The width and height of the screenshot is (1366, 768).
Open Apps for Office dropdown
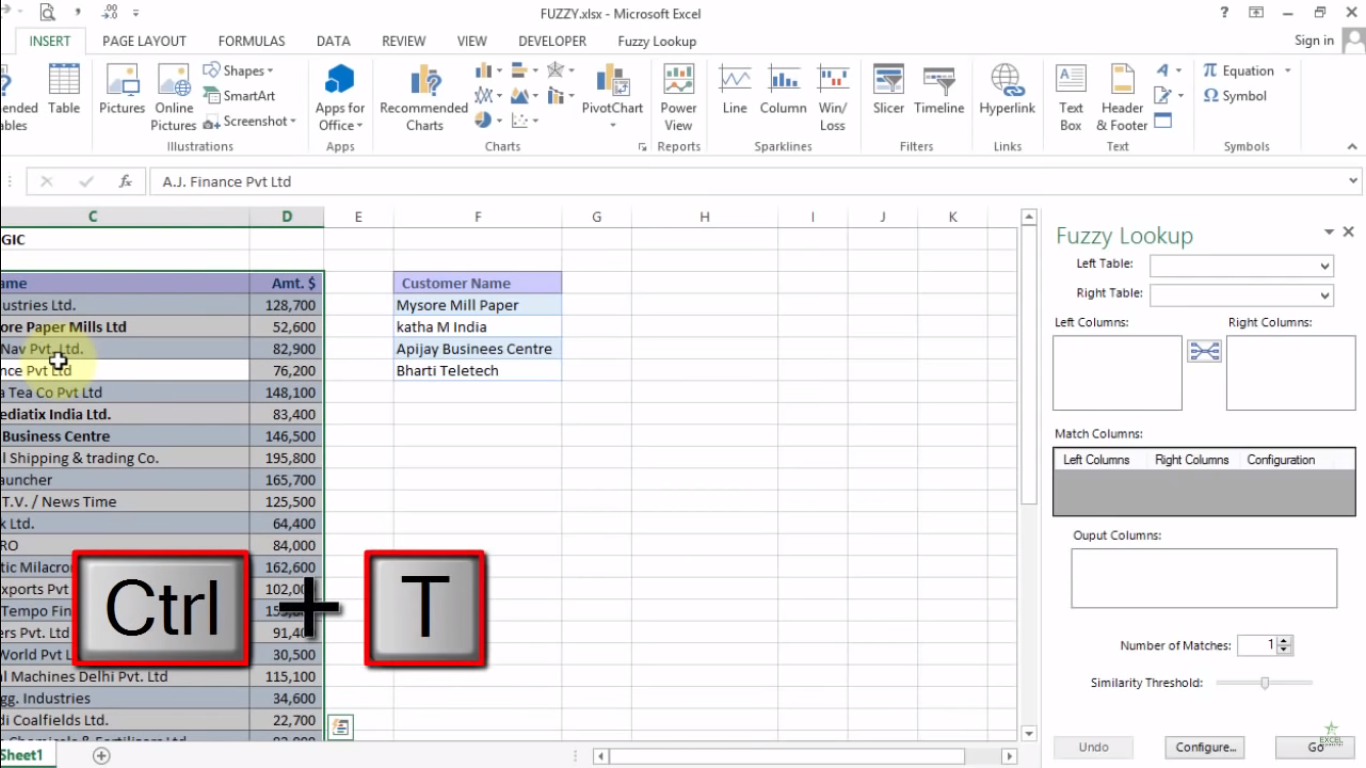(340, 97)
